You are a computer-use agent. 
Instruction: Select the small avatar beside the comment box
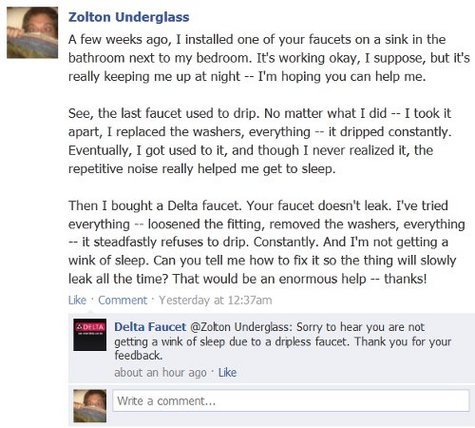click(x=90, y=406)
